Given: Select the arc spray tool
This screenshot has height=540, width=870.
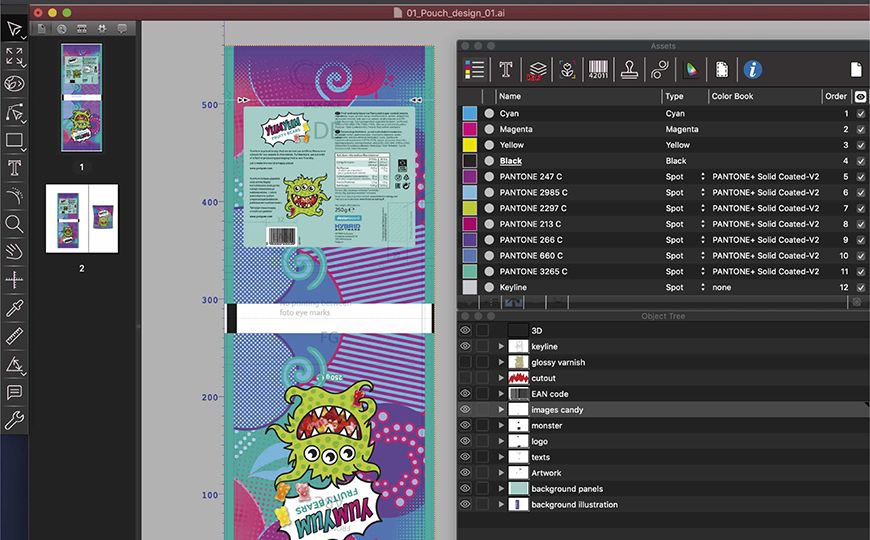Looking at the screenshot, I should (x=14, y=196).
